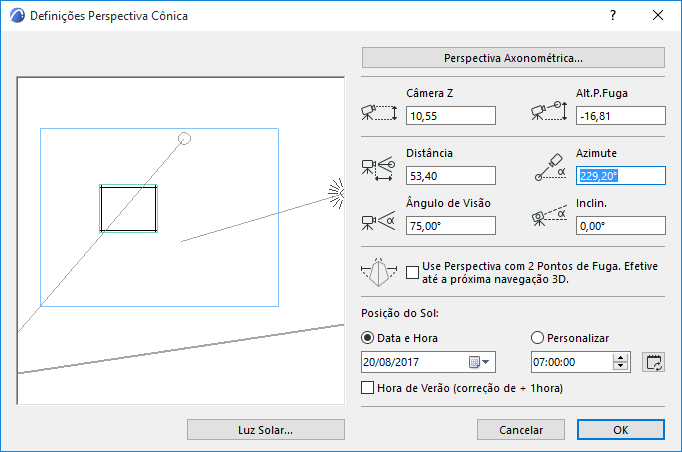Viewport: 682px width, 452px height.
Task: Click the help question mark button
Action: coord(612,16)
